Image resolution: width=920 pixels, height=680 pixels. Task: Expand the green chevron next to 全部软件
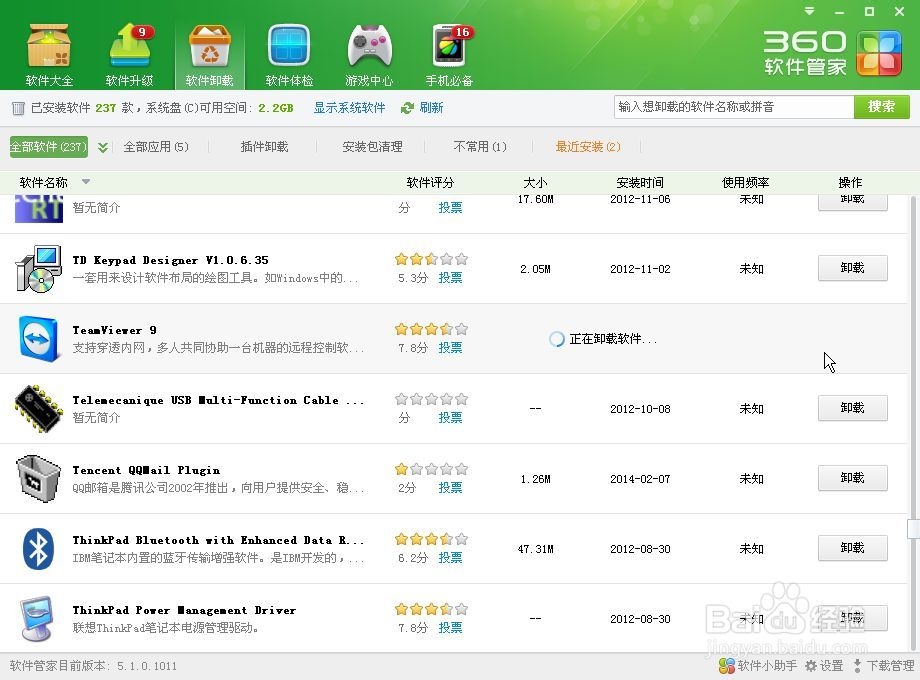tap(103, 147)
